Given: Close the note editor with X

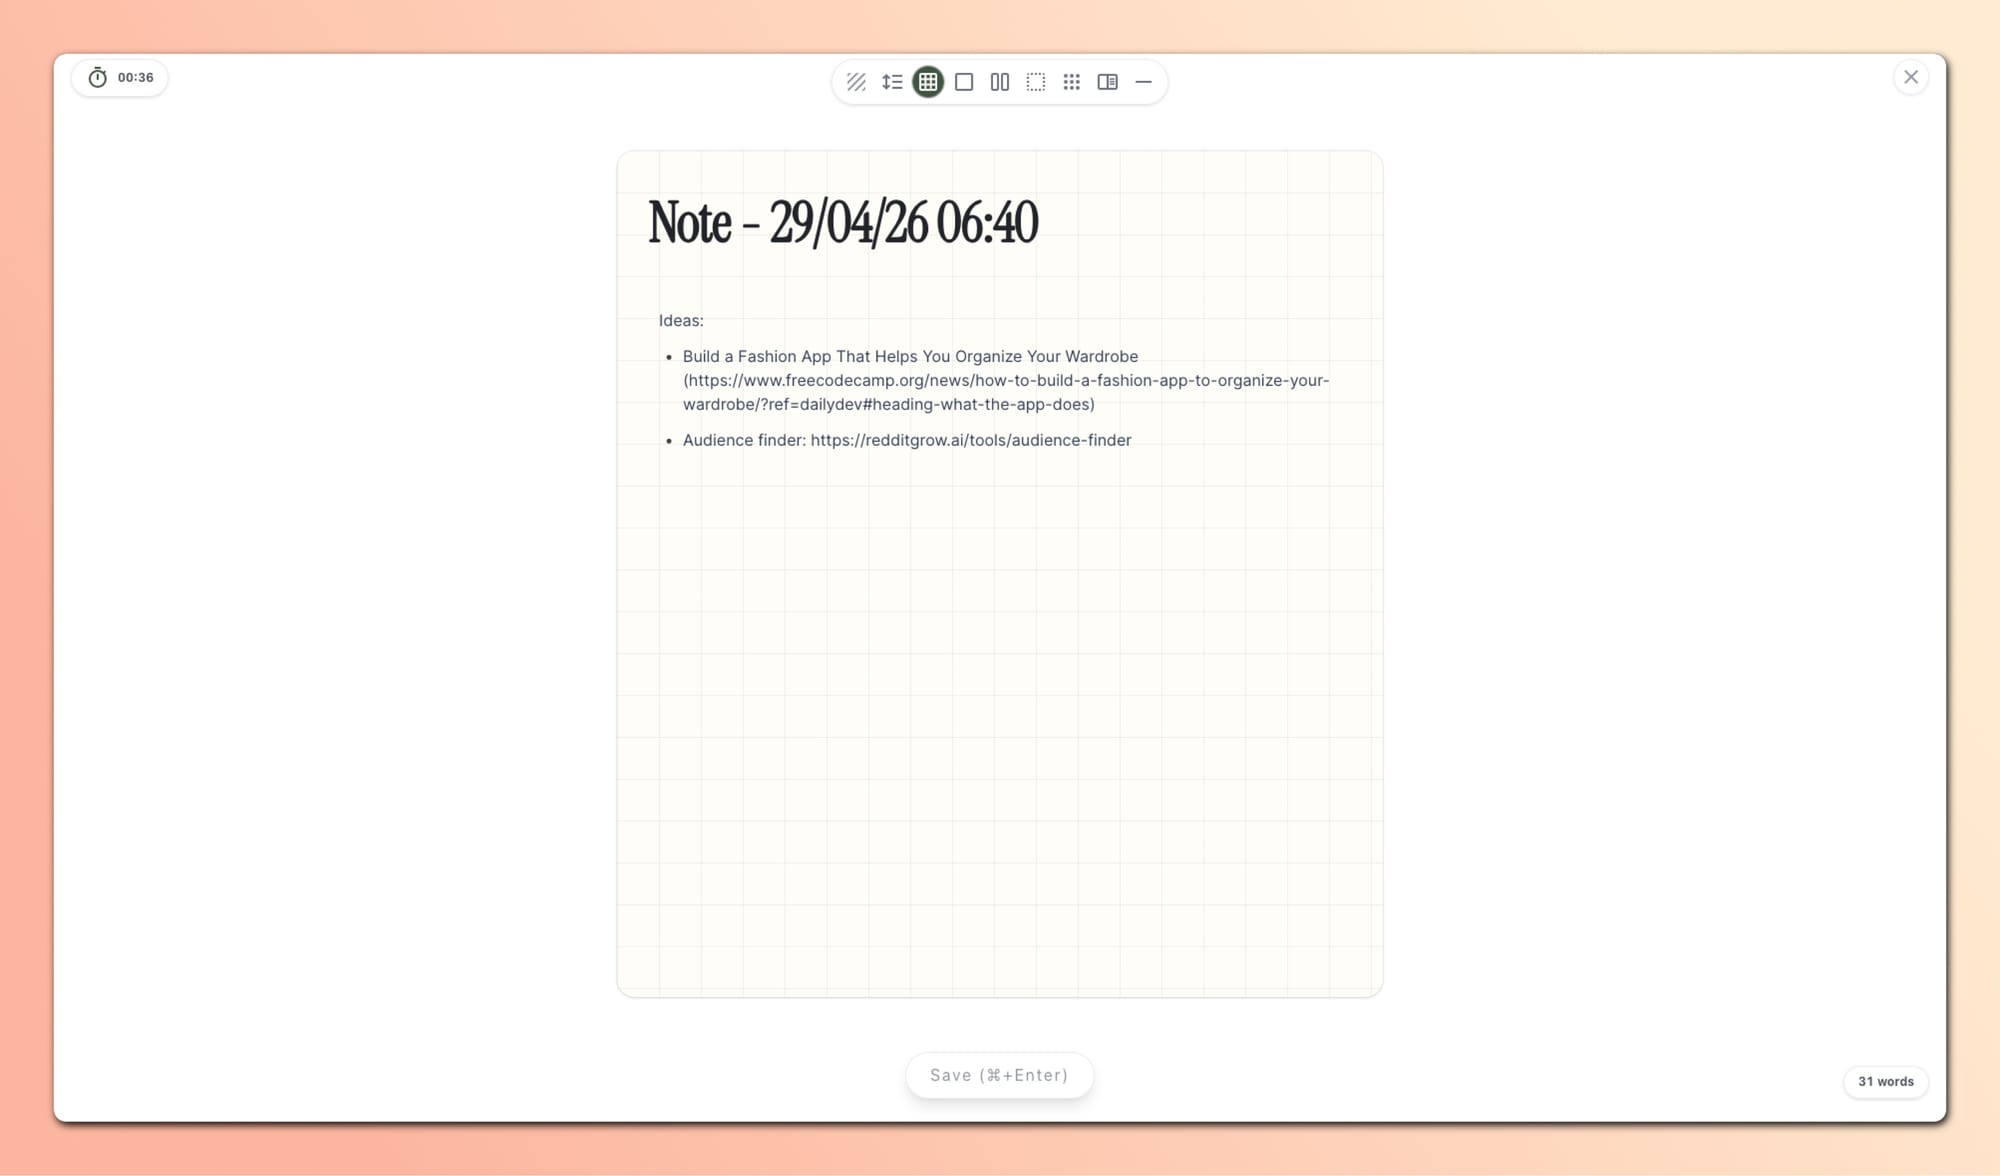Looking at the screenshot, I should point(1911,77).
